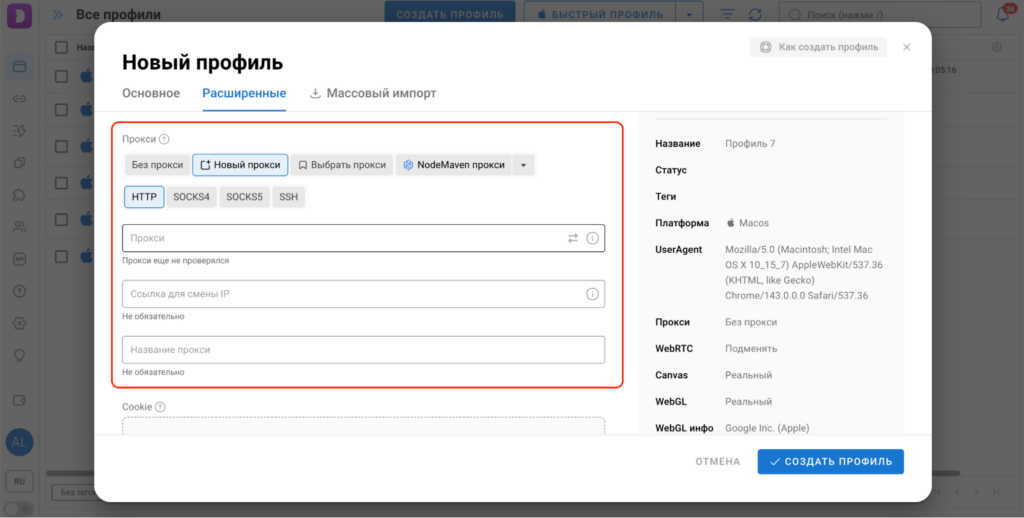Choose the Без прокси option

157,165
